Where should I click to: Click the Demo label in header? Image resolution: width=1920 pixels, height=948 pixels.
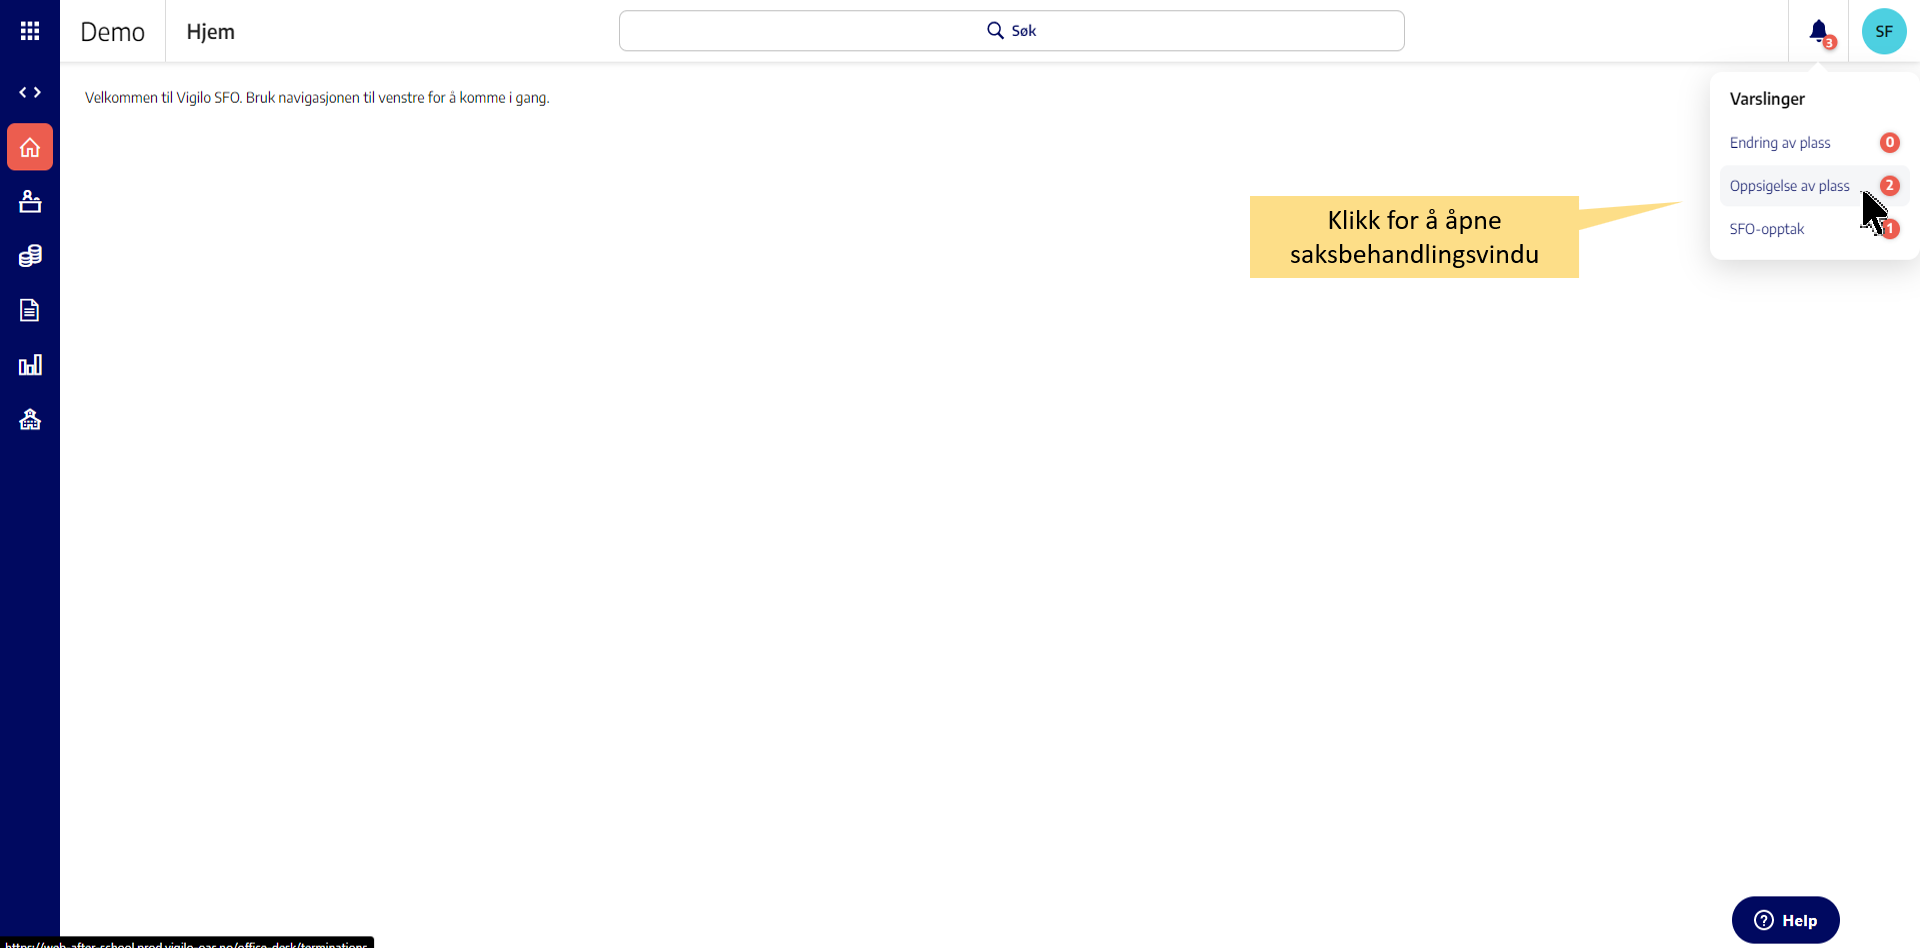point(112,32)
